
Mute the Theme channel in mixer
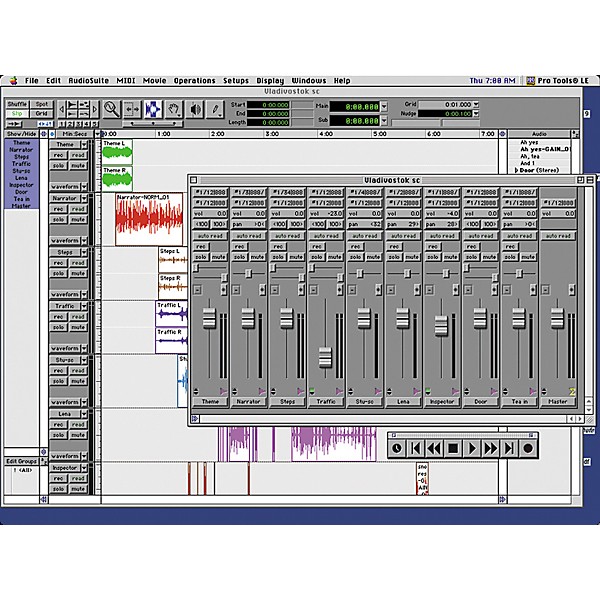tap(219, 258)
